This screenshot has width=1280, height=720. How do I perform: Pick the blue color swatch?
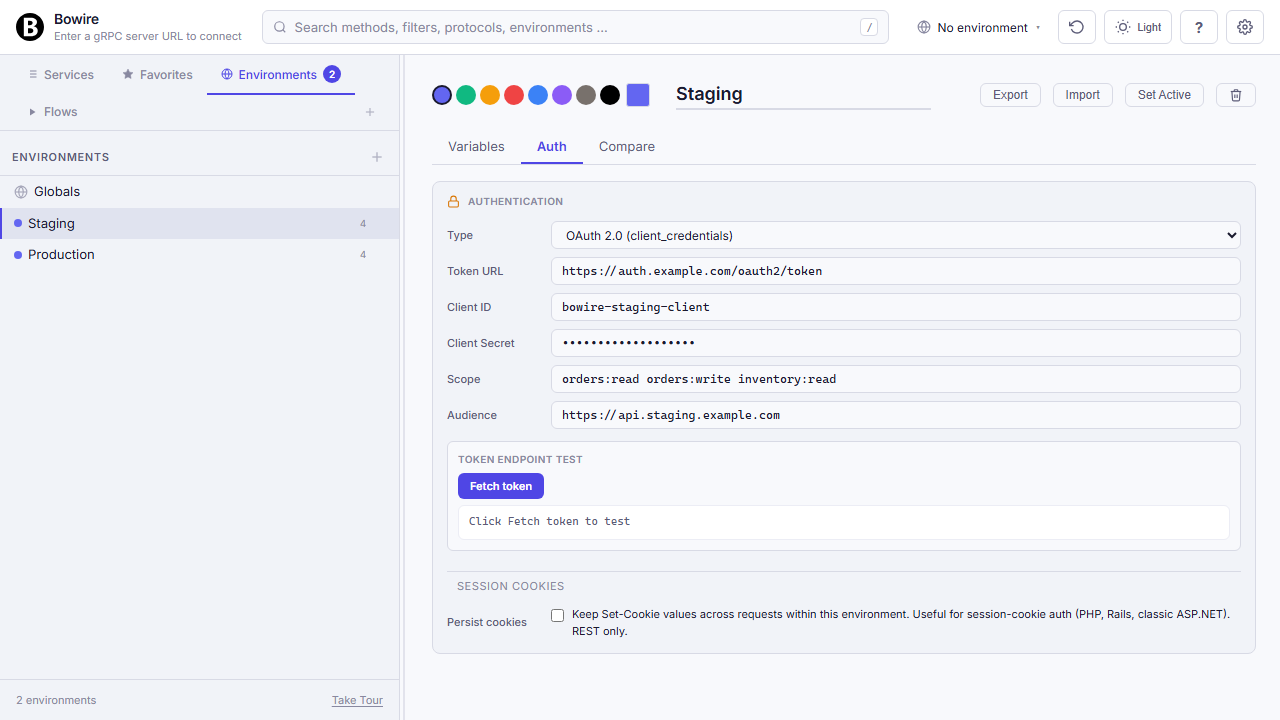(538, 95)
